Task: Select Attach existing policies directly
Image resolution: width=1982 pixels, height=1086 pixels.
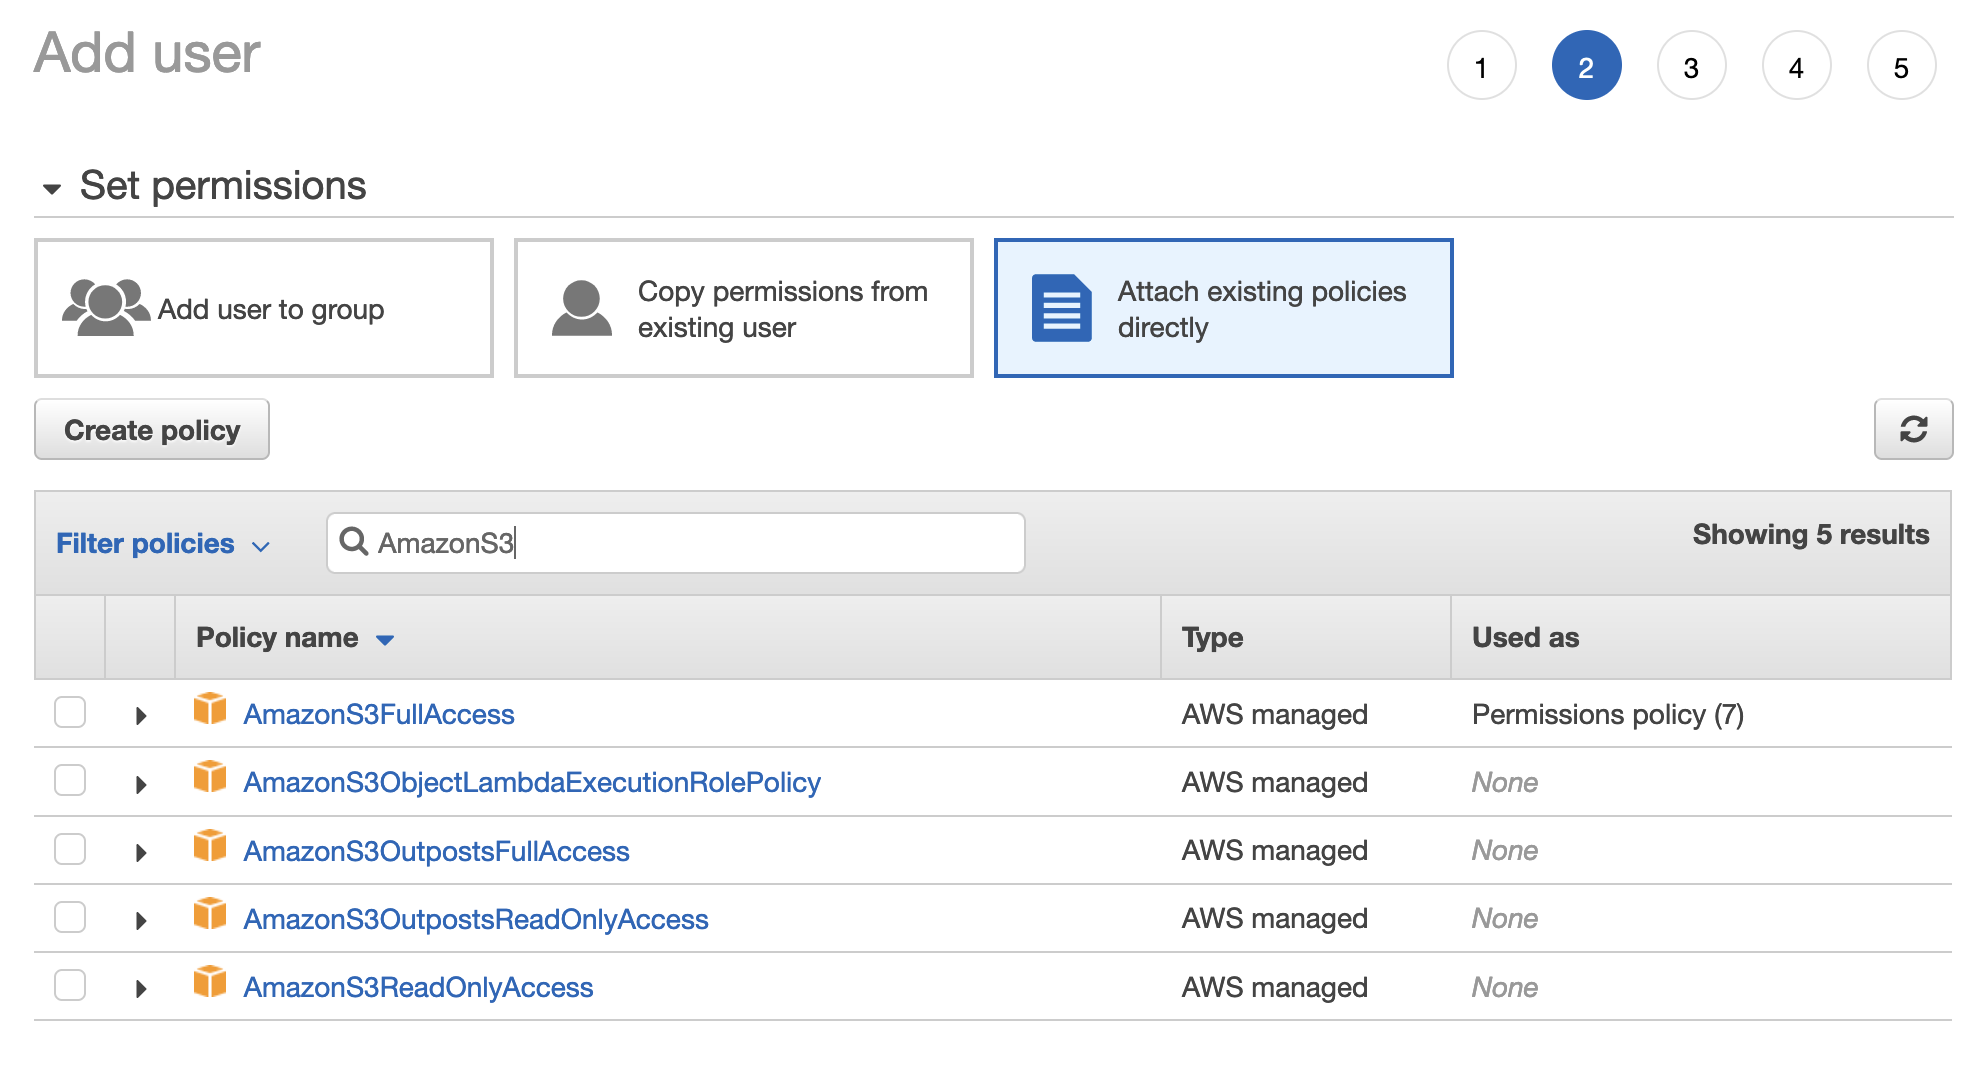Action: [1223, 308]
